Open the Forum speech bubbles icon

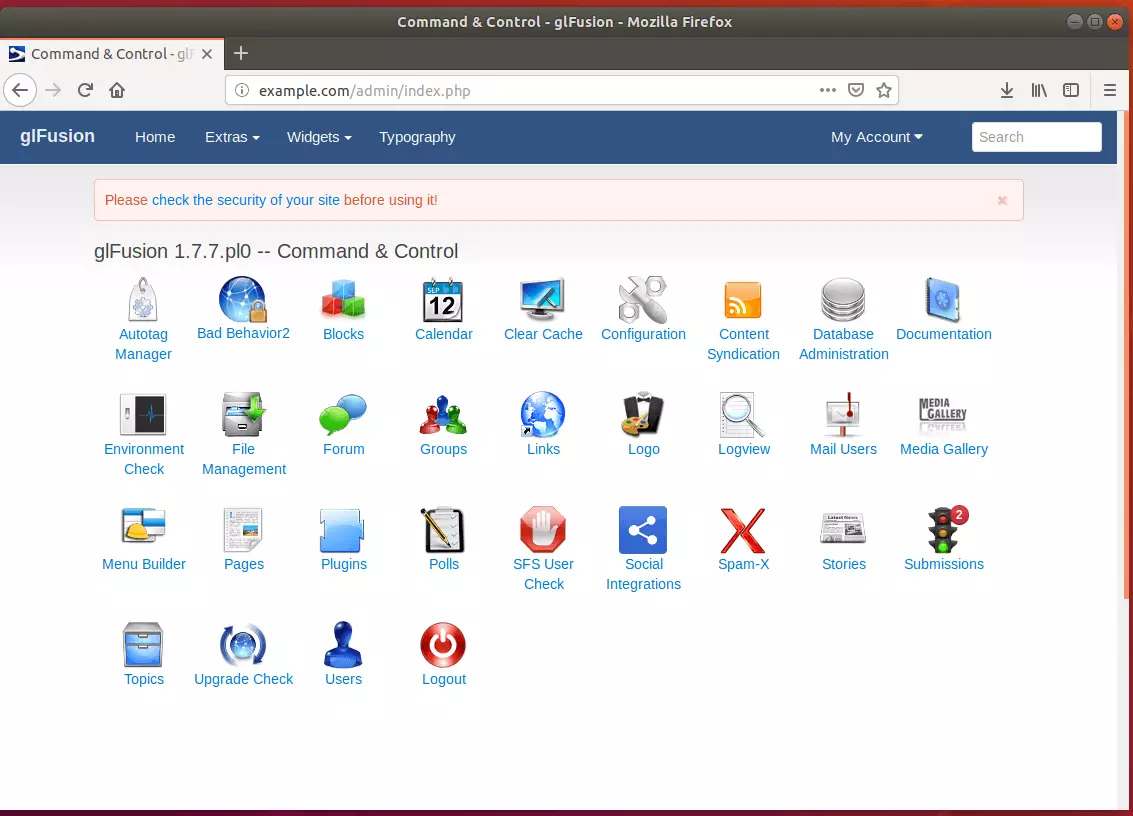[343, 414]
